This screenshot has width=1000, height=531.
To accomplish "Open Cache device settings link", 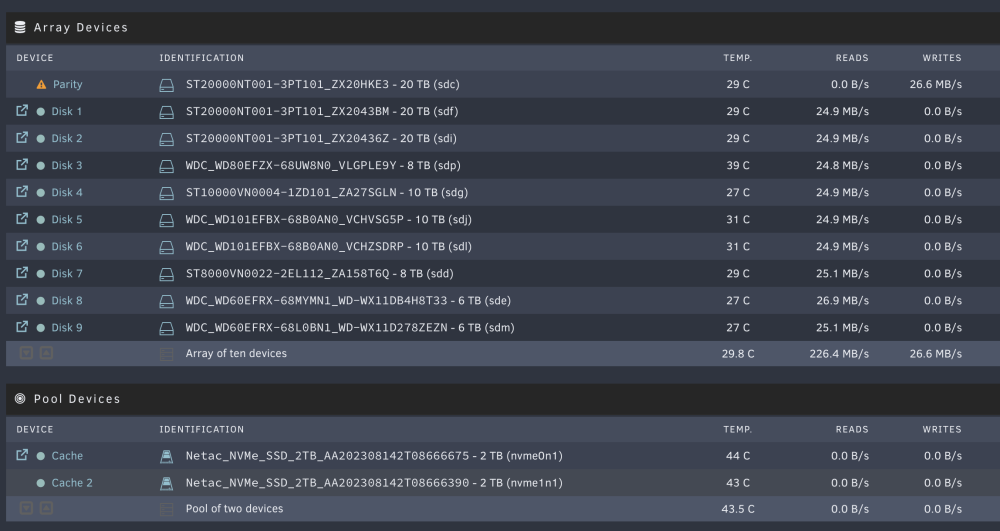I will (x=68, y=456).
